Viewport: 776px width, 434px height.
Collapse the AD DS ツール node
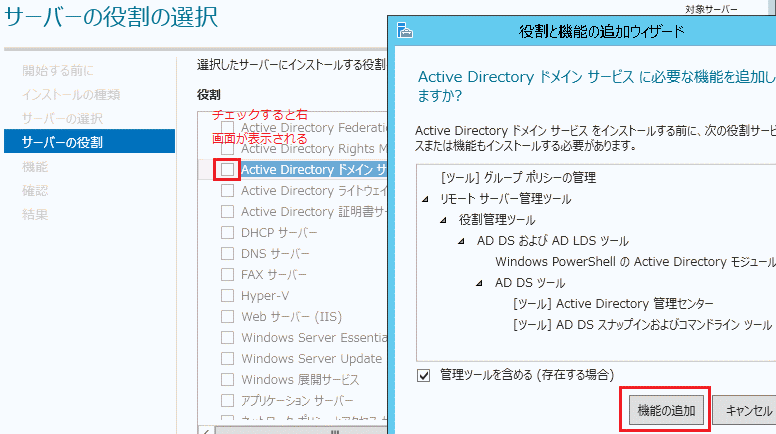click(479, 283)
